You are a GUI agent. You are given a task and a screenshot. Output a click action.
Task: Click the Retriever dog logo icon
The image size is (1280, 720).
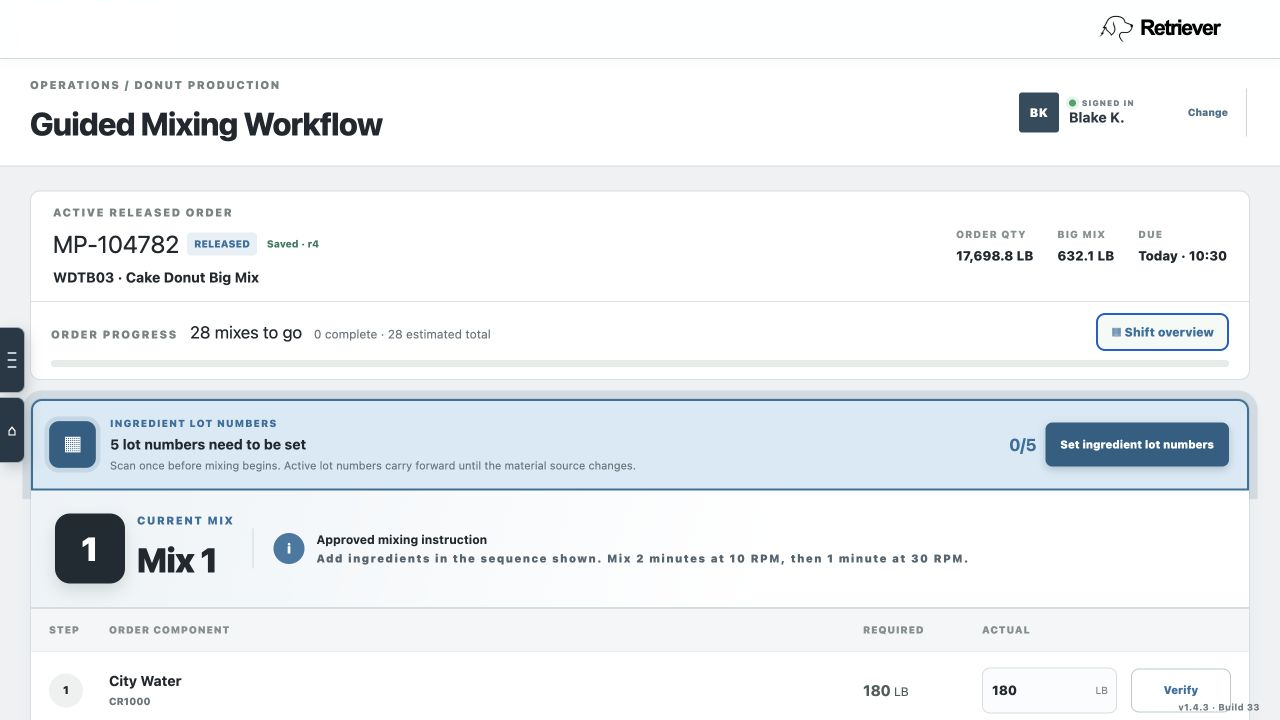coord(1116,28)
